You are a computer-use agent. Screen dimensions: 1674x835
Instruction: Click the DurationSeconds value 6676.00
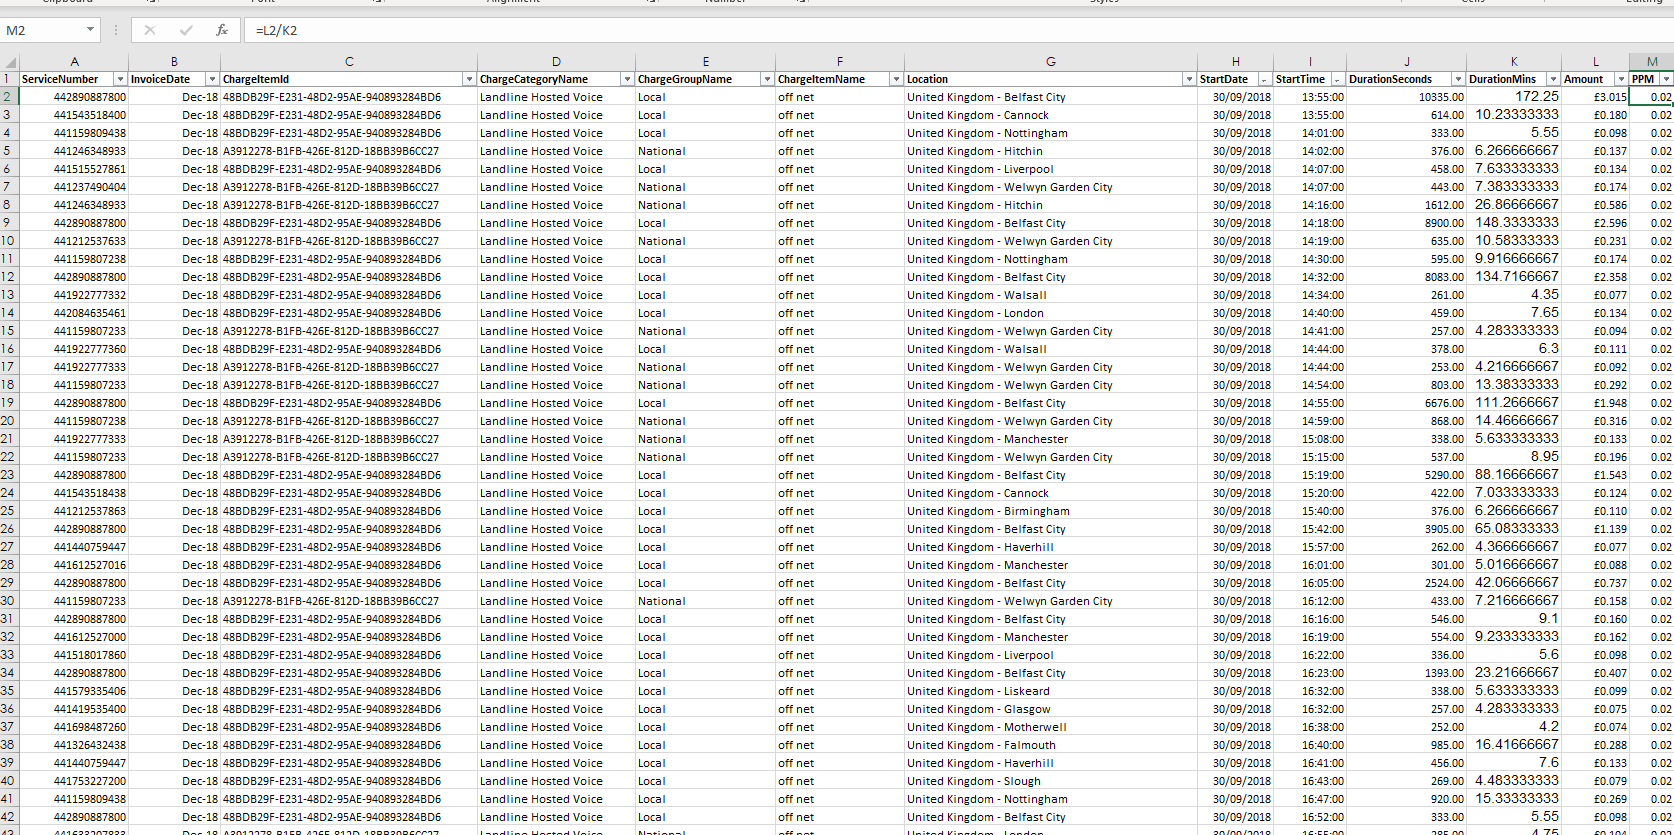[x=1406, y=403]
